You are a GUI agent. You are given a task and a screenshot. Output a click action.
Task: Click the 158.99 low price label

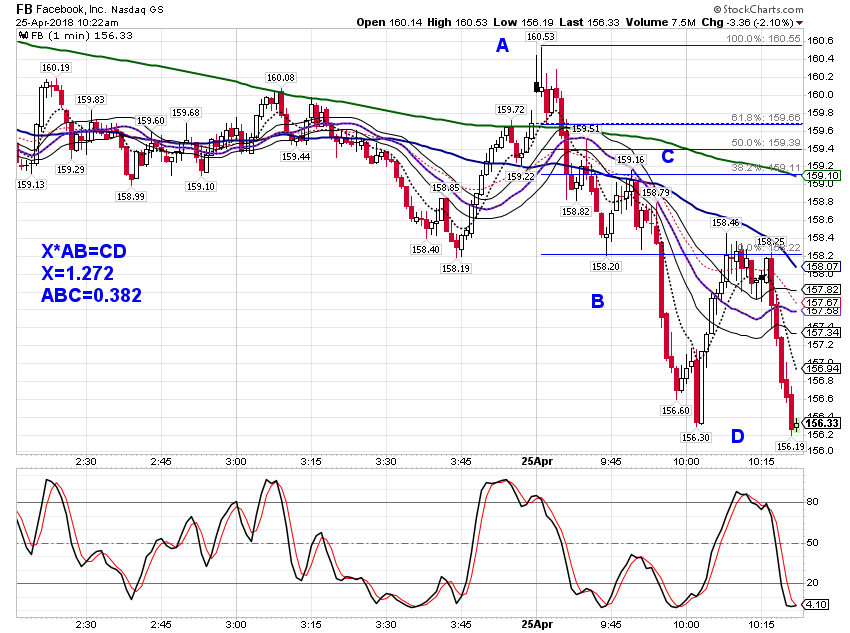point(131,197)
